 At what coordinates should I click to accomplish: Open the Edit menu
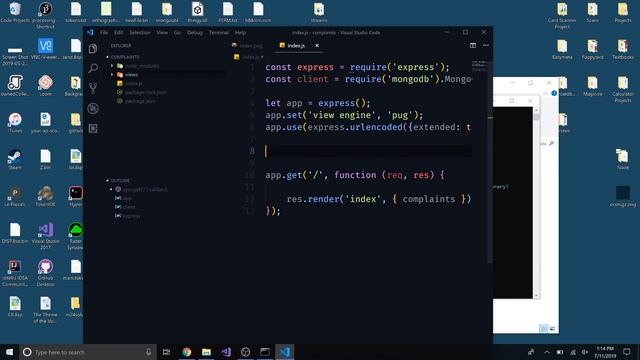(118, 32)
